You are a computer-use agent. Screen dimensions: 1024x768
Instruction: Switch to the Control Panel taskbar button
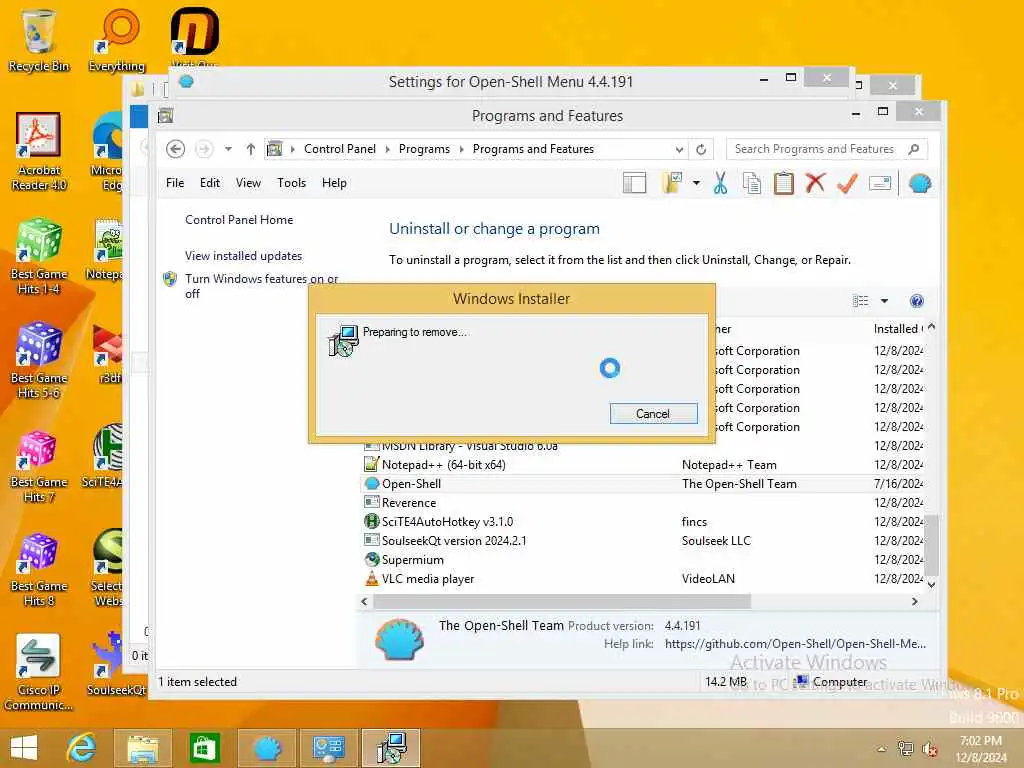[328, 748]
